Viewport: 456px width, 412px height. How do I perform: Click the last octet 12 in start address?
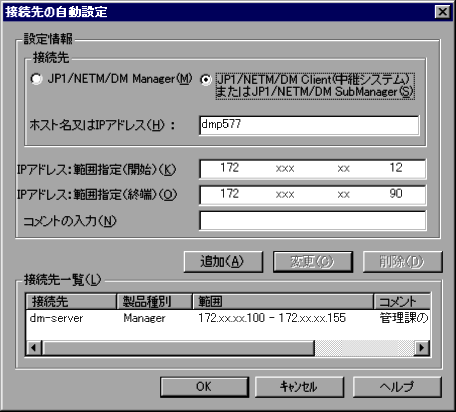396,168
